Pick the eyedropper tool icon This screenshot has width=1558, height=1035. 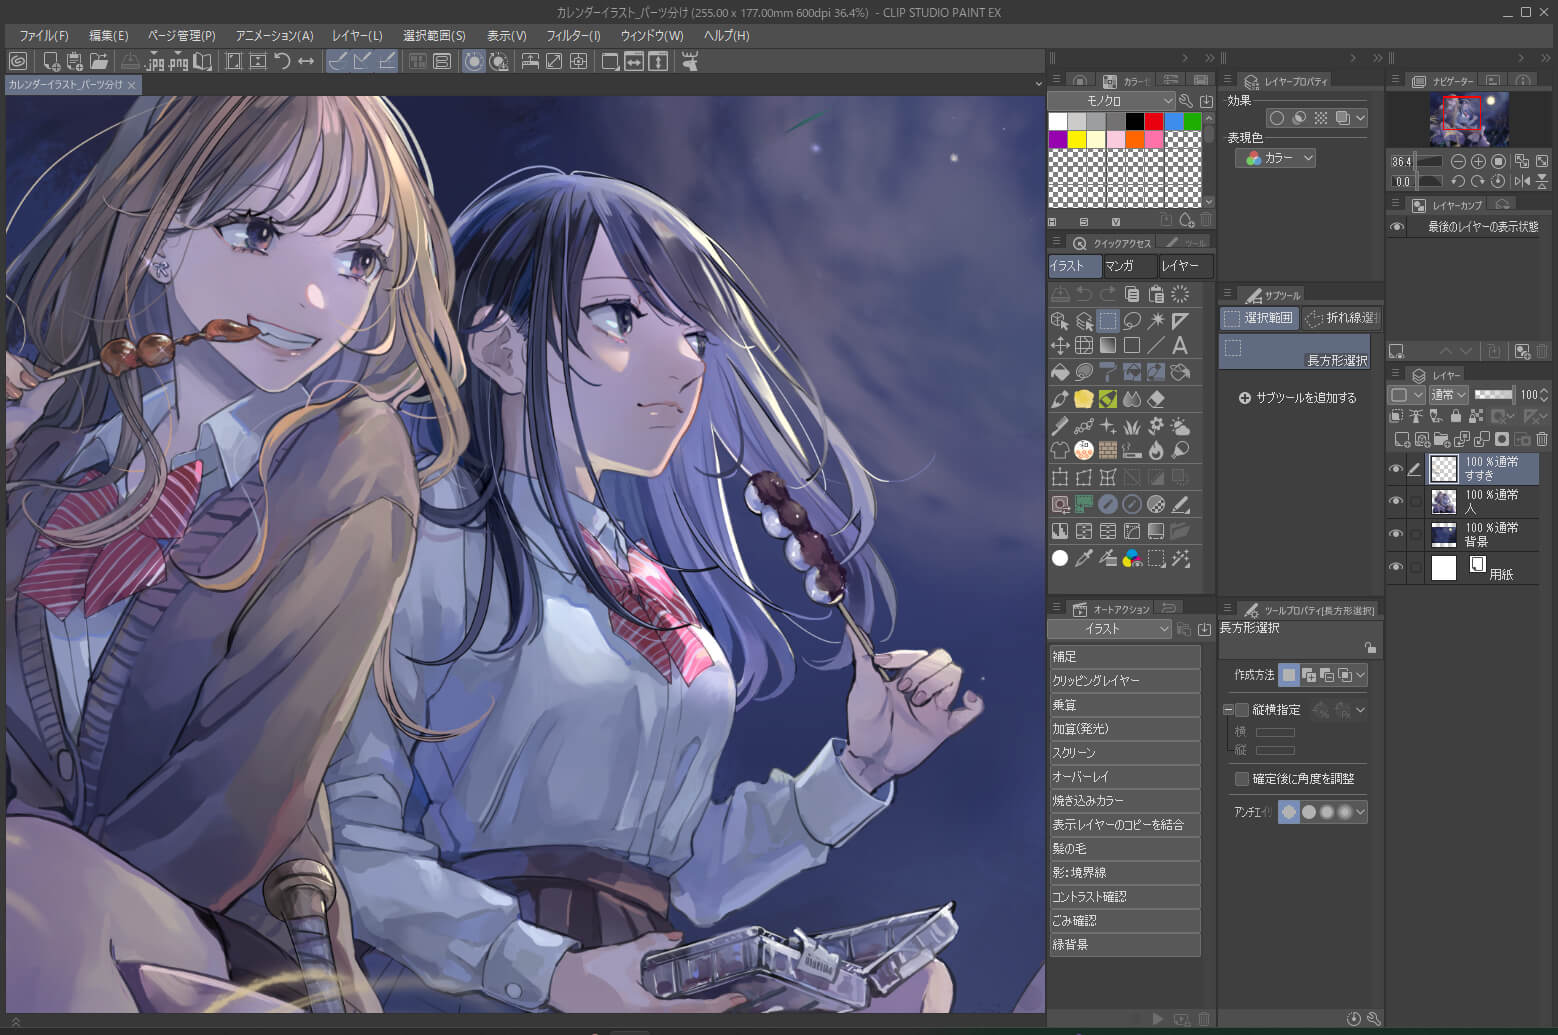coord(1084,559)
